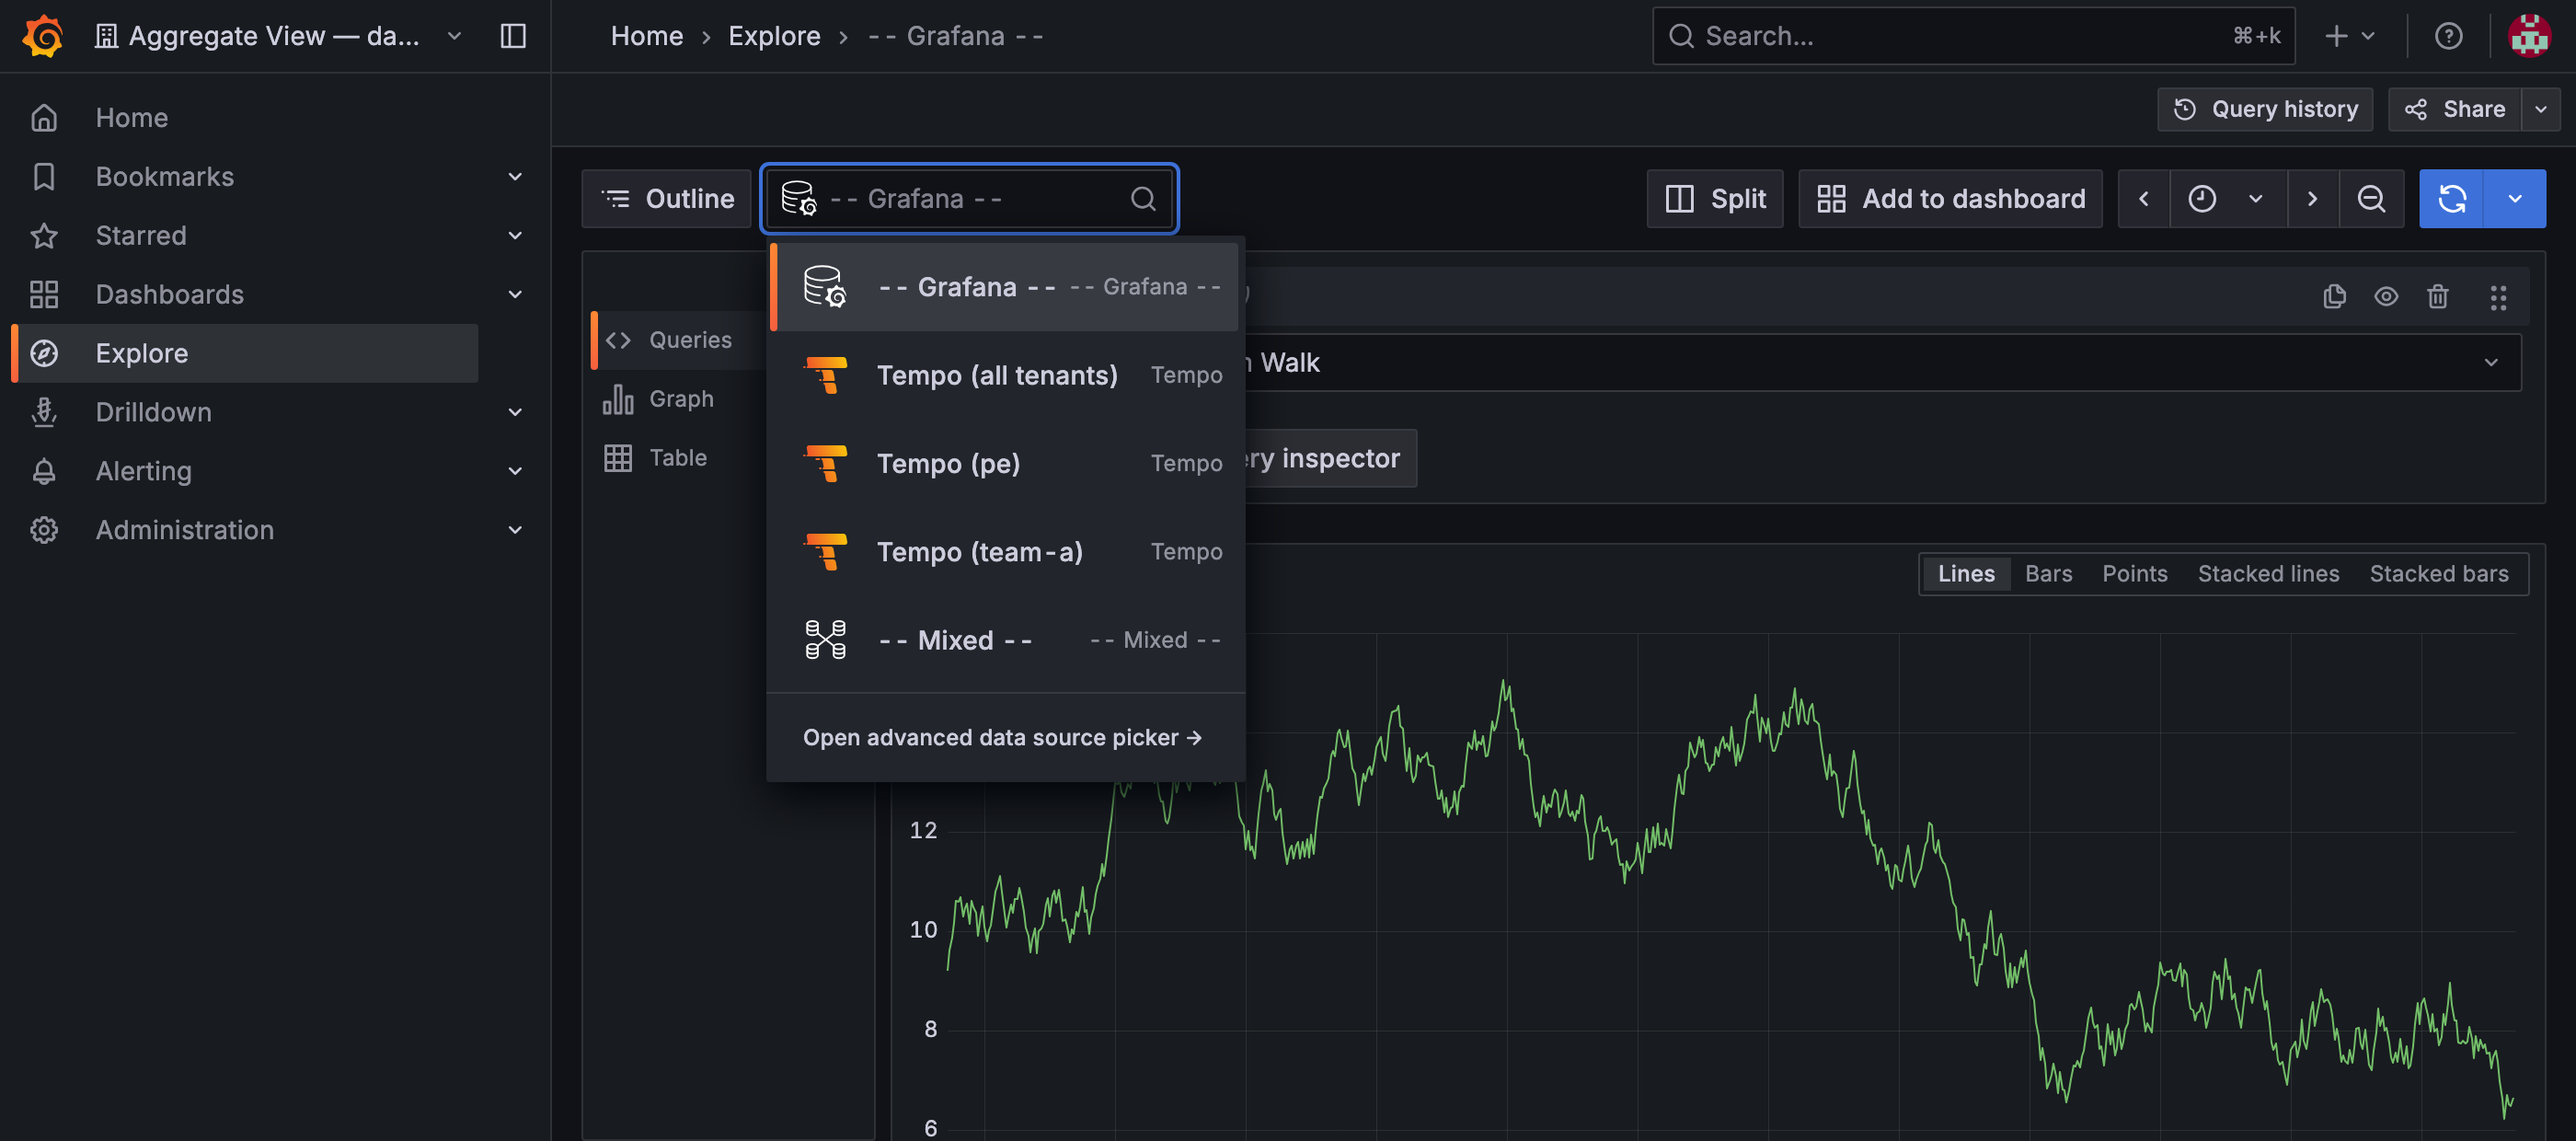Switch graph style to Stacked bars
2576x1141 pixels.
(2438, 574)
